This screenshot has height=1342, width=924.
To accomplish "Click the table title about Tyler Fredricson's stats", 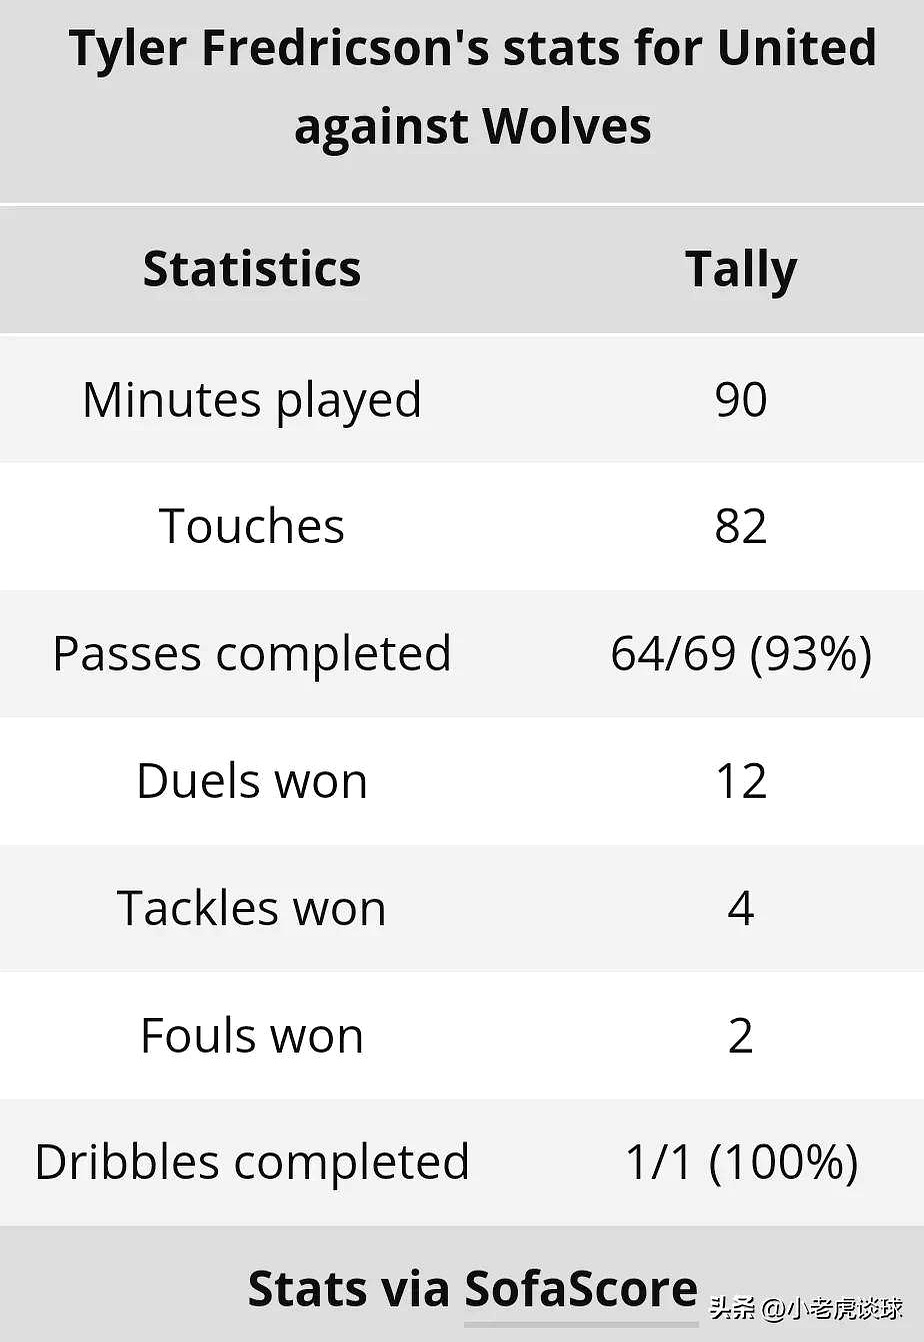I will pos(472,87).
